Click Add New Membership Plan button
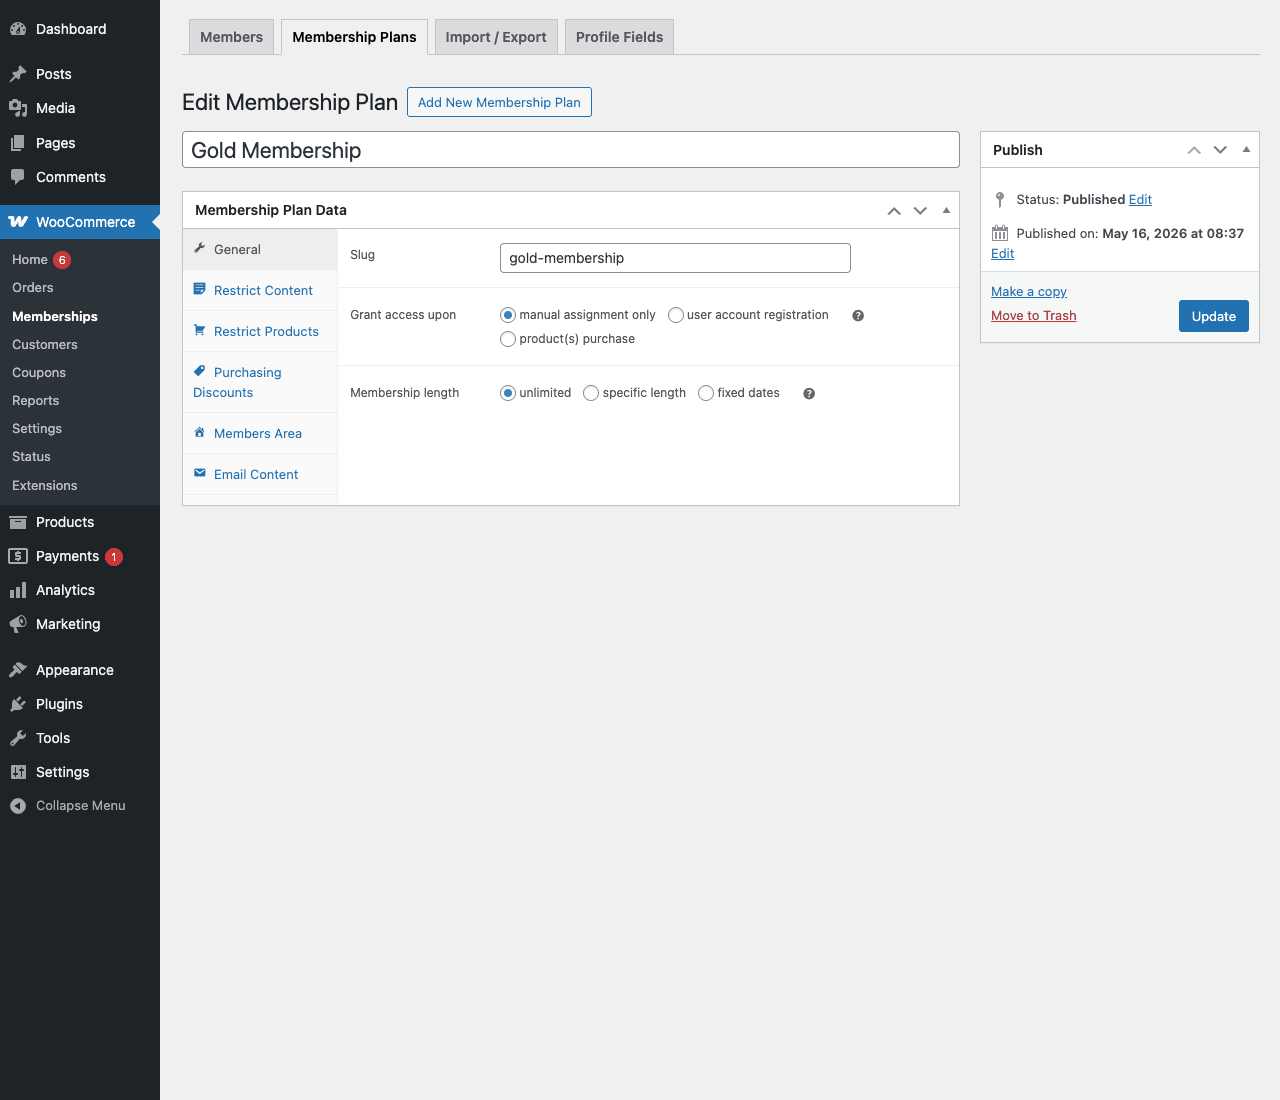This screenshot has height=1100, width=1280. point(499,102)
